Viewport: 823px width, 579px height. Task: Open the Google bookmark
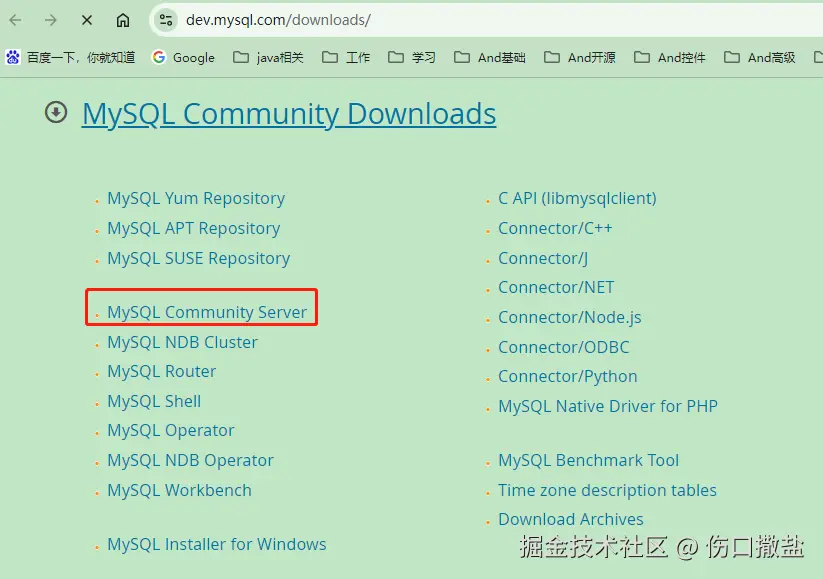tap(183, 57)
